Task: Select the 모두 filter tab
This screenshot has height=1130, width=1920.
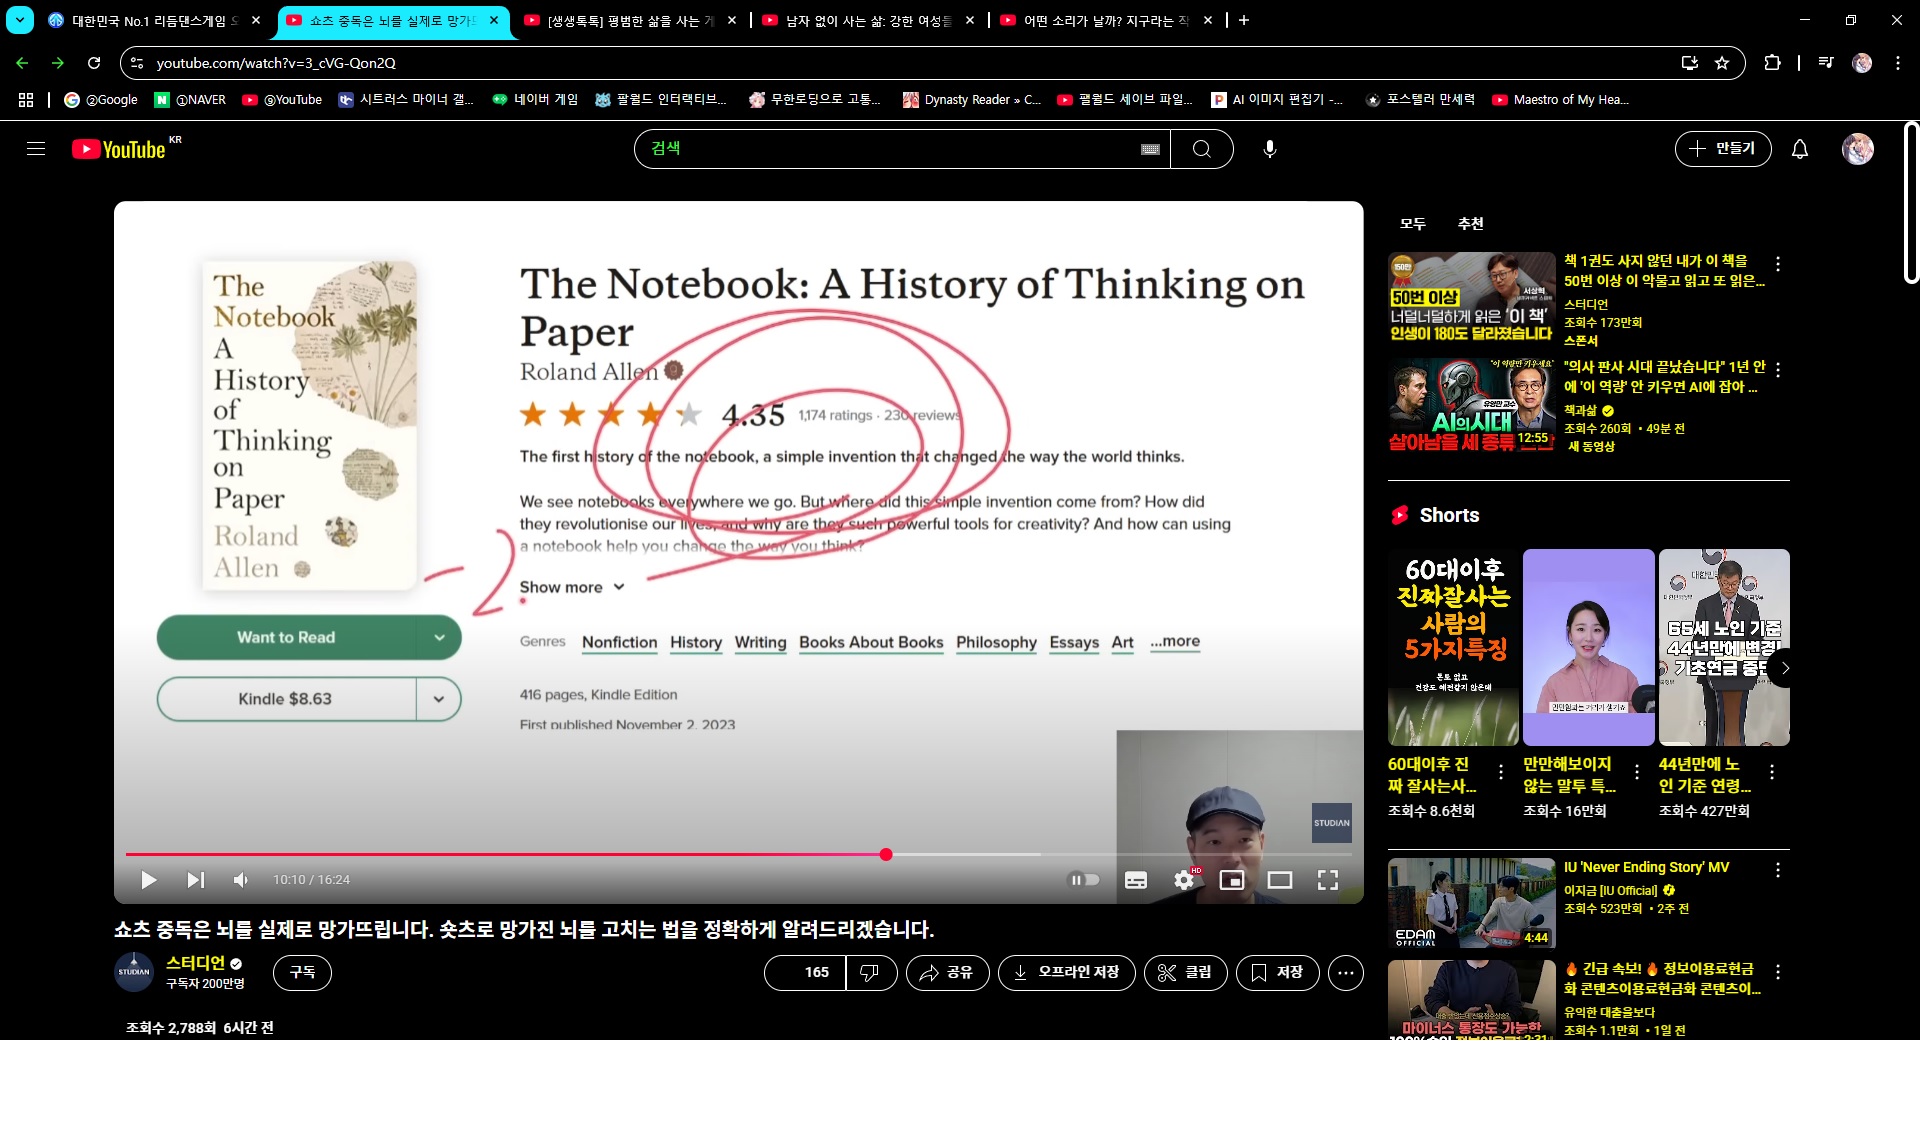Action: click(x=1412, y=224)
